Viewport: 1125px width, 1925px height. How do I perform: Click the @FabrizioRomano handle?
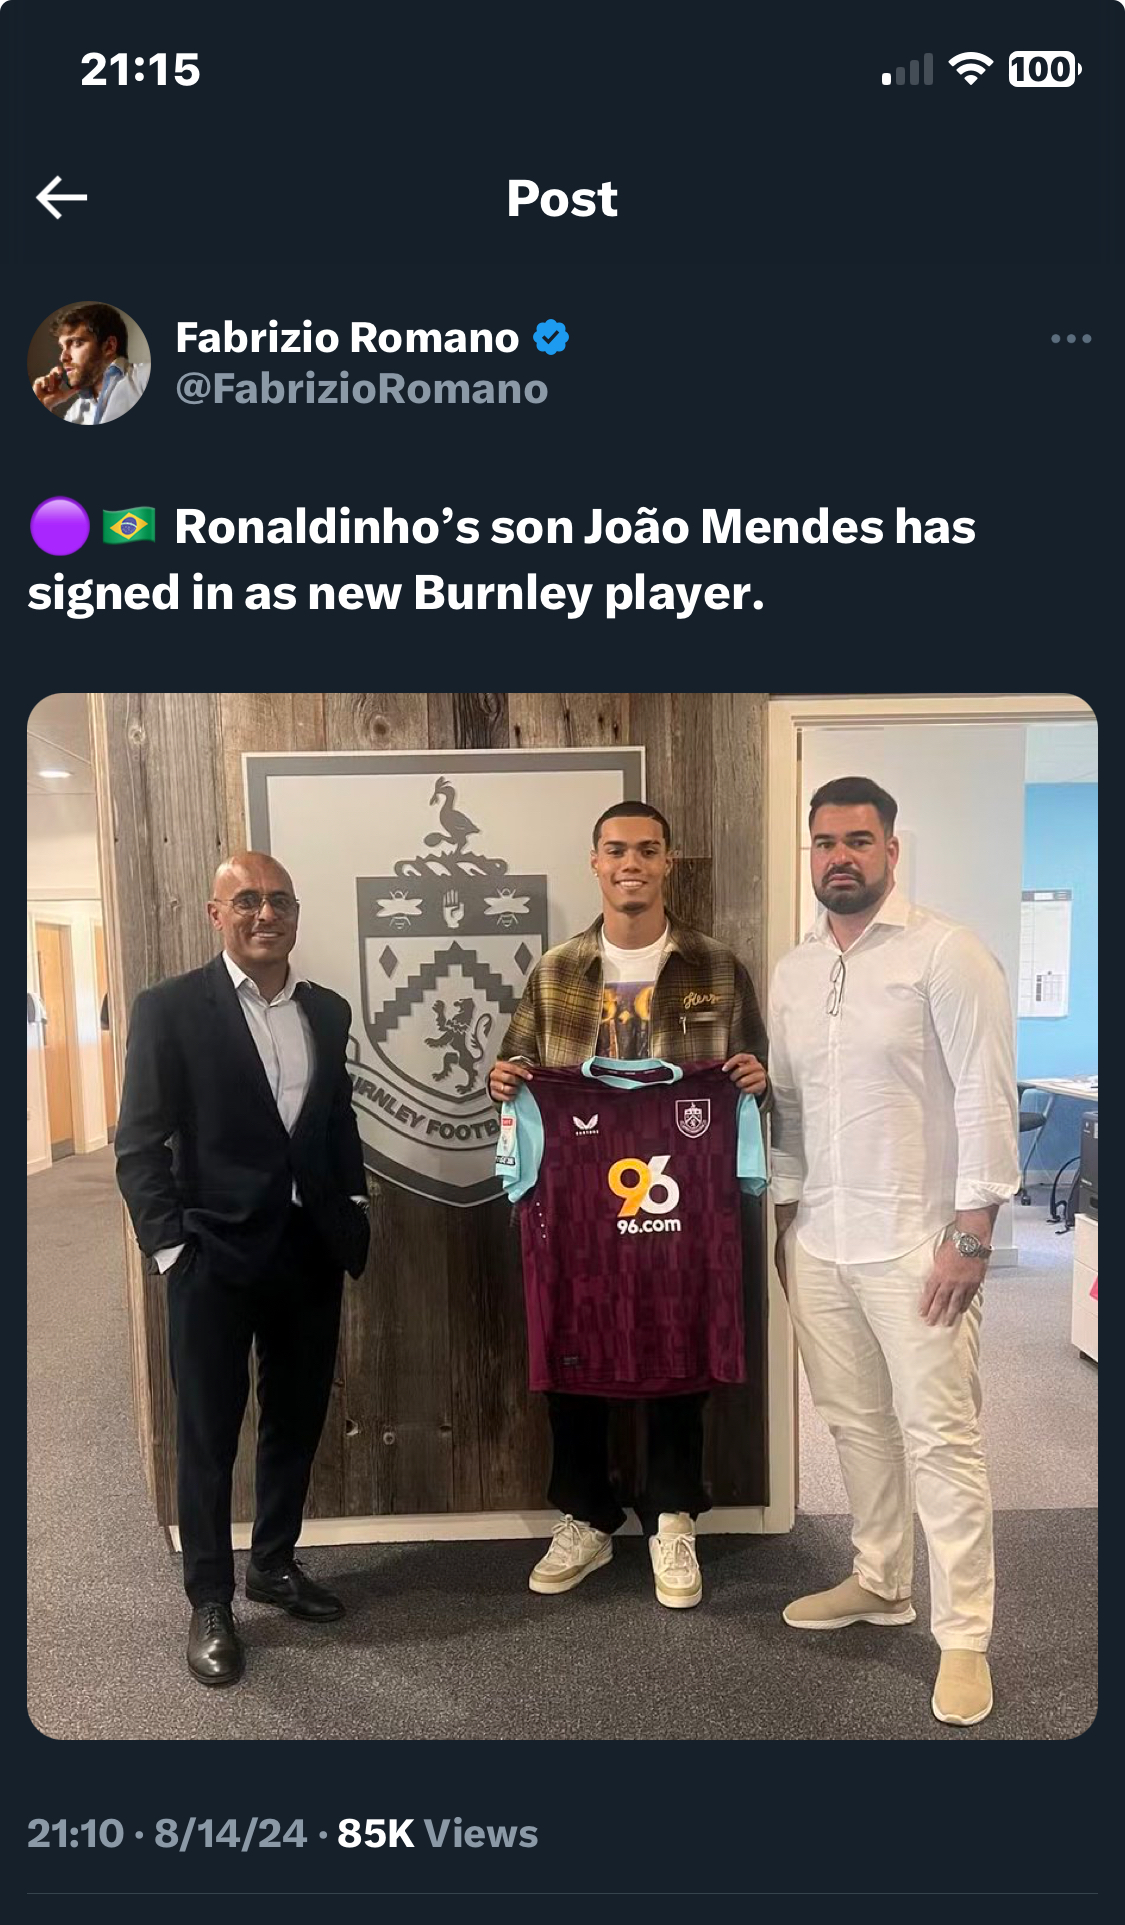(362, 389)
